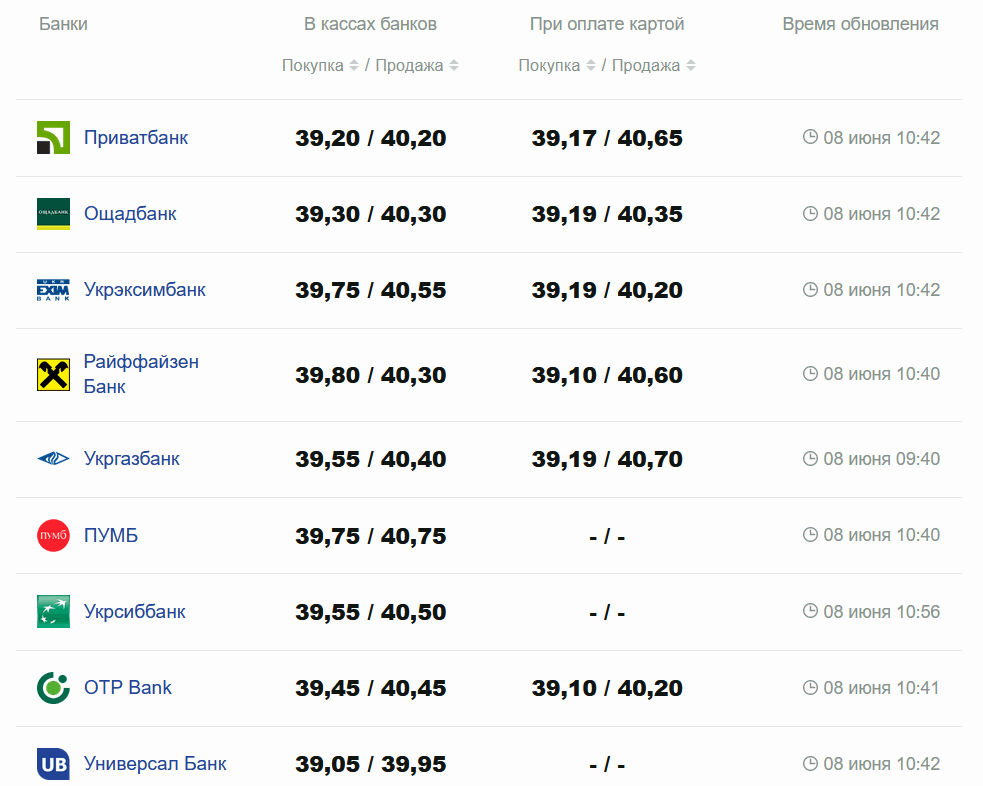Click the Райффайзен Банк yellow logo

(53, 375)
